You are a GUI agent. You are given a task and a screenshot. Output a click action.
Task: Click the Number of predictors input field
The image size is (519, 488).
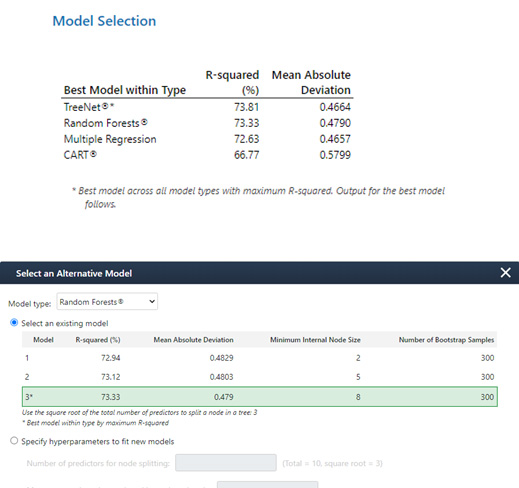click(x=226, y=463)
